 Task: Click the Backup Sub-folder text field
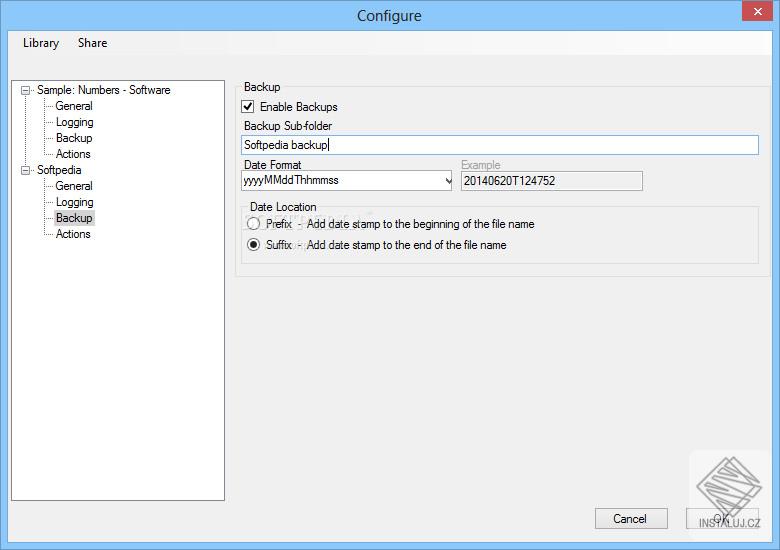(500, 145)
